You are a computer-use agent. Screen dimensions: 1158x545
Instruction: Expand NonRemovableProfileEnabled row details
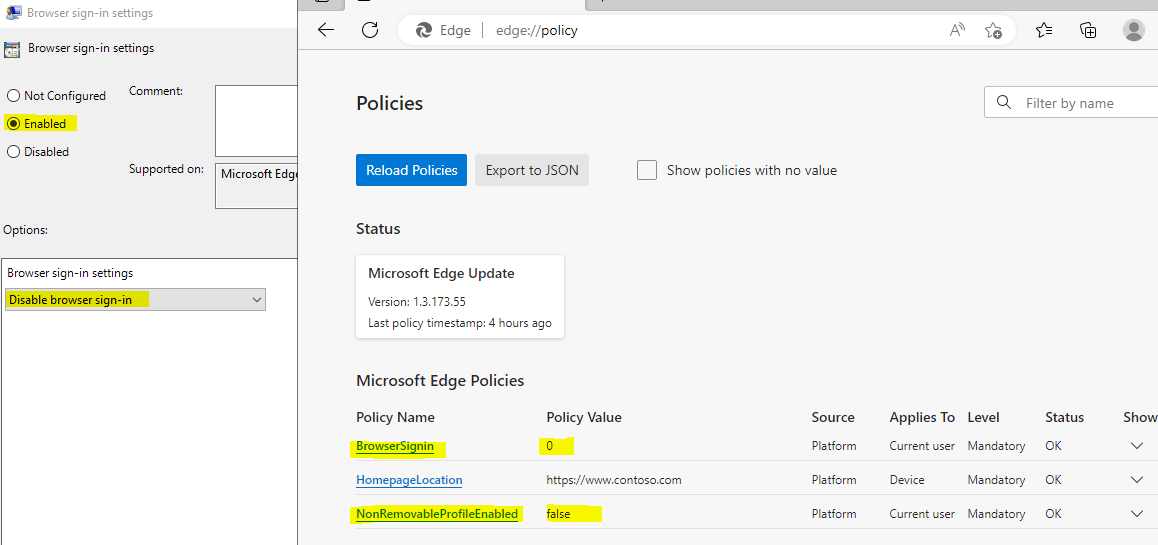pyautogui.click(x=1137, y=514)
